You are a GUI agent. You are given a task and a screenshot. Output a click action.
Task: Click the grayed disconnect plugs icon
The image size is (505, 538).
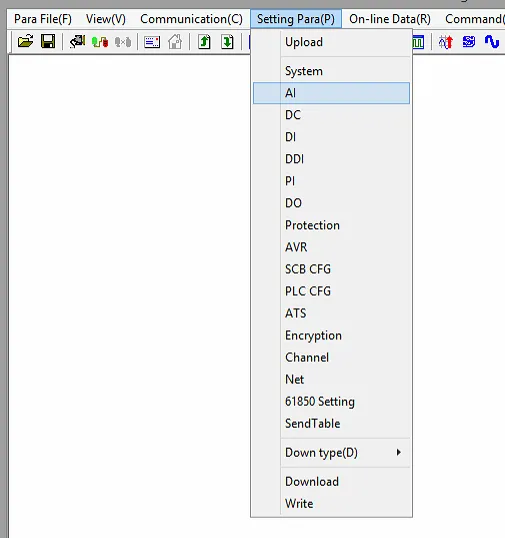point(123,42)
